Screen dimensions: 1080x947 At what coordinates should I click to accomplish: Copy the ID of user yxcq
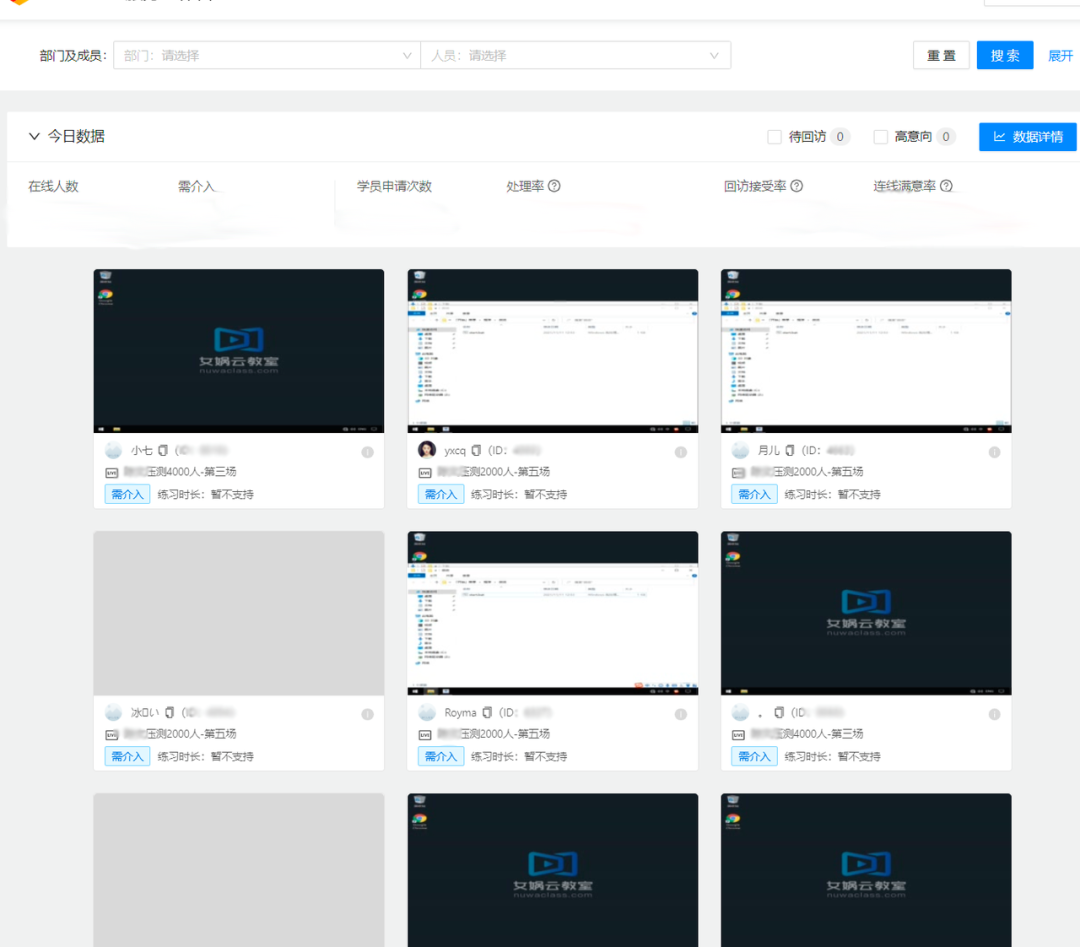pyautogui.click(x=476, y=450)
